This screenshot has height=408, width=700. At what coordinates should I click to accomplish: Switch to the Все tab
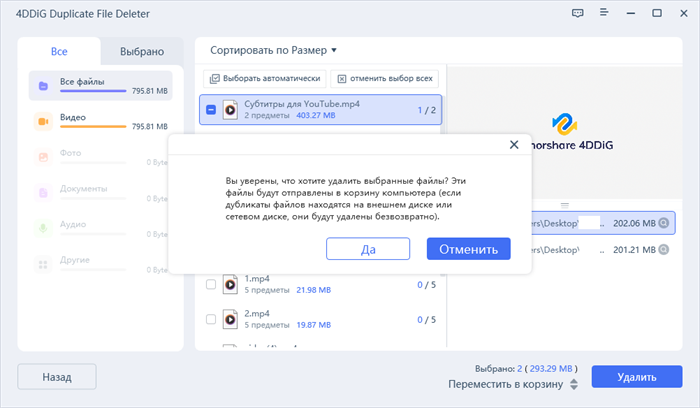[59, 51]
